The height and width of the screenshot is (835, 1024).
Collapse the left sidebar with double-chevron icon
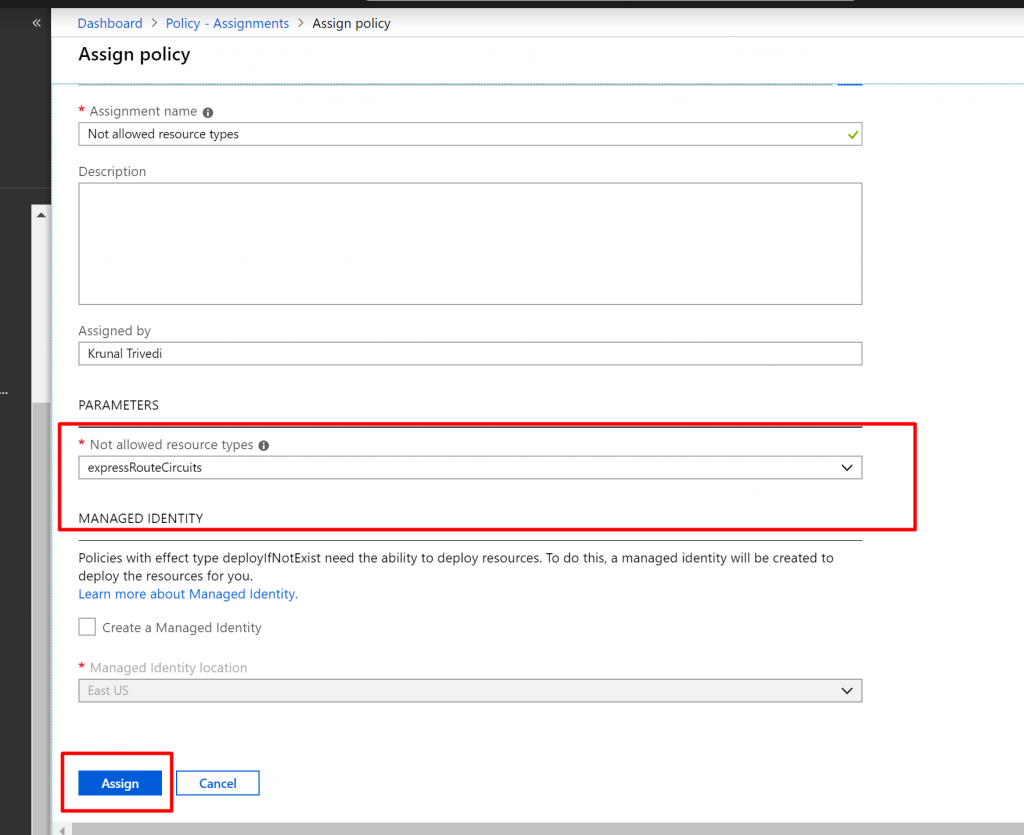[37, 22]
